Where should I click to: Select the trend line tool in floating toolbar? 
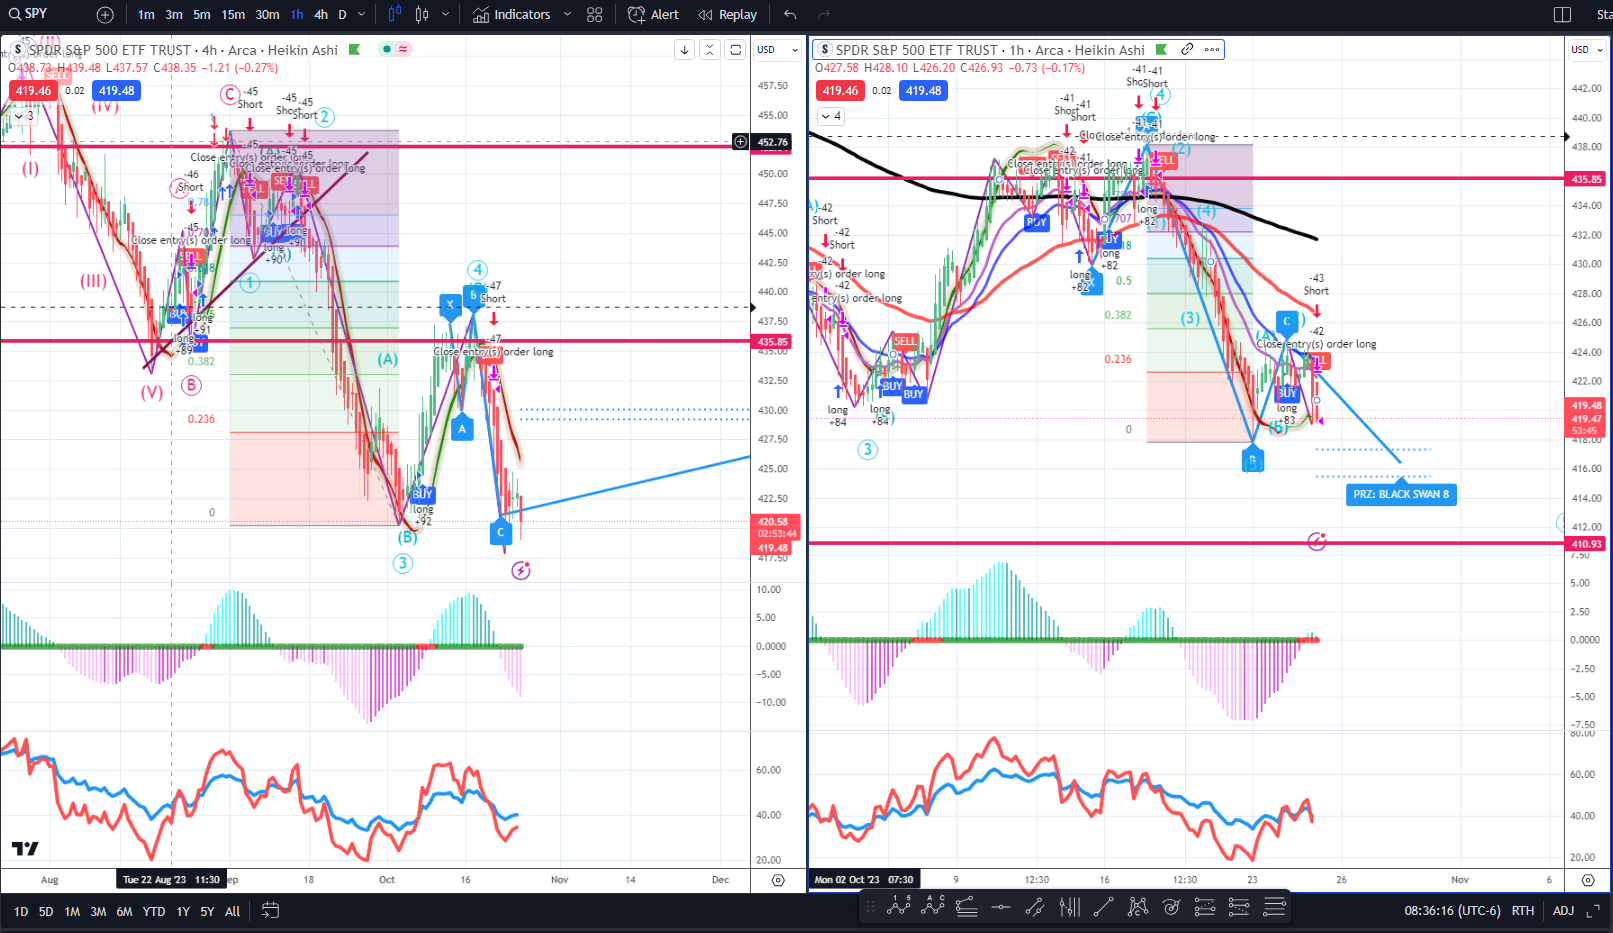(x=1104, y=907)
